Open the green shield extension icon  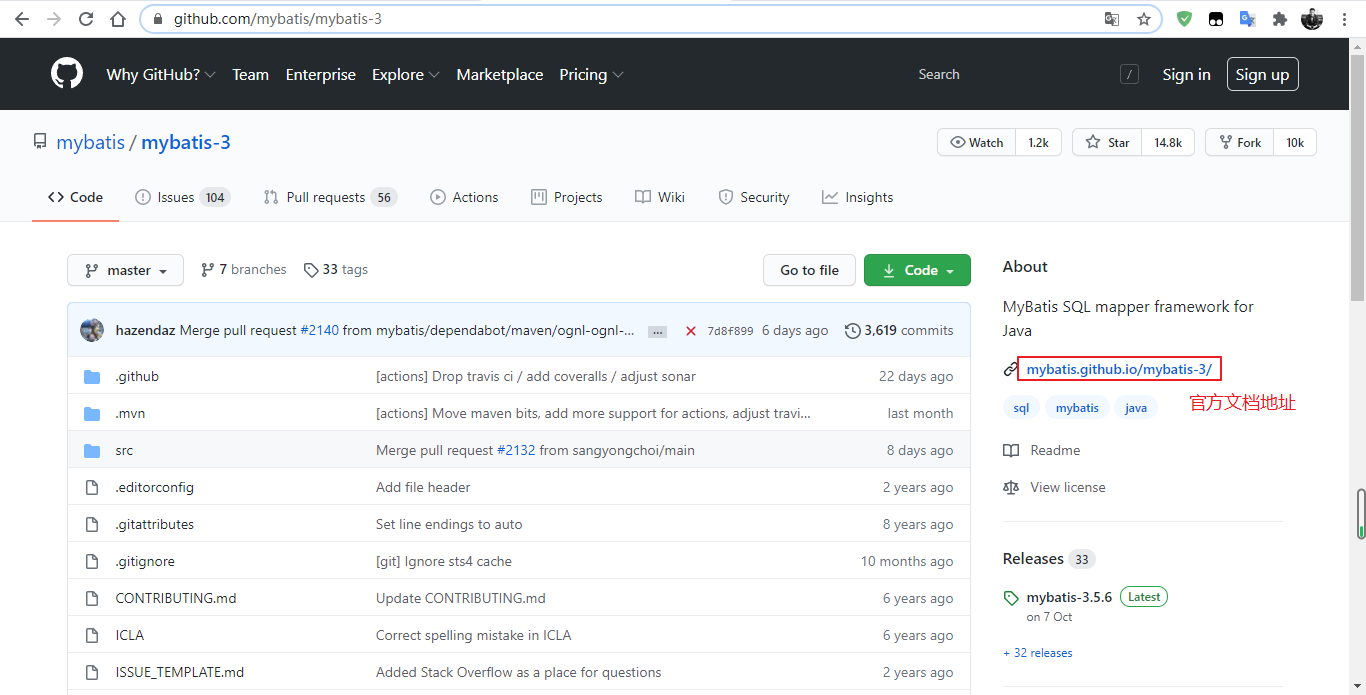pyautogui.click(x=1184, y=19)
